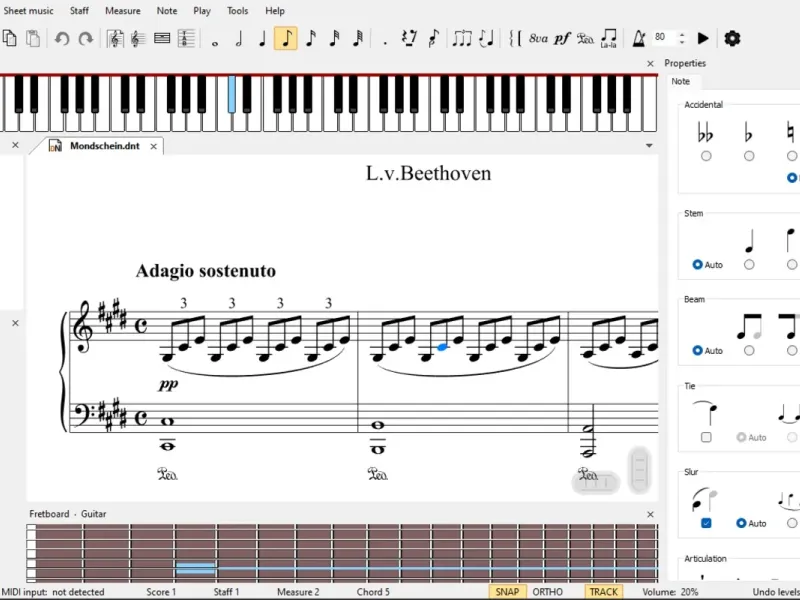Select the Note tab in Properties
Viewport: 800px width, 600px height.
tap(680, 82)
